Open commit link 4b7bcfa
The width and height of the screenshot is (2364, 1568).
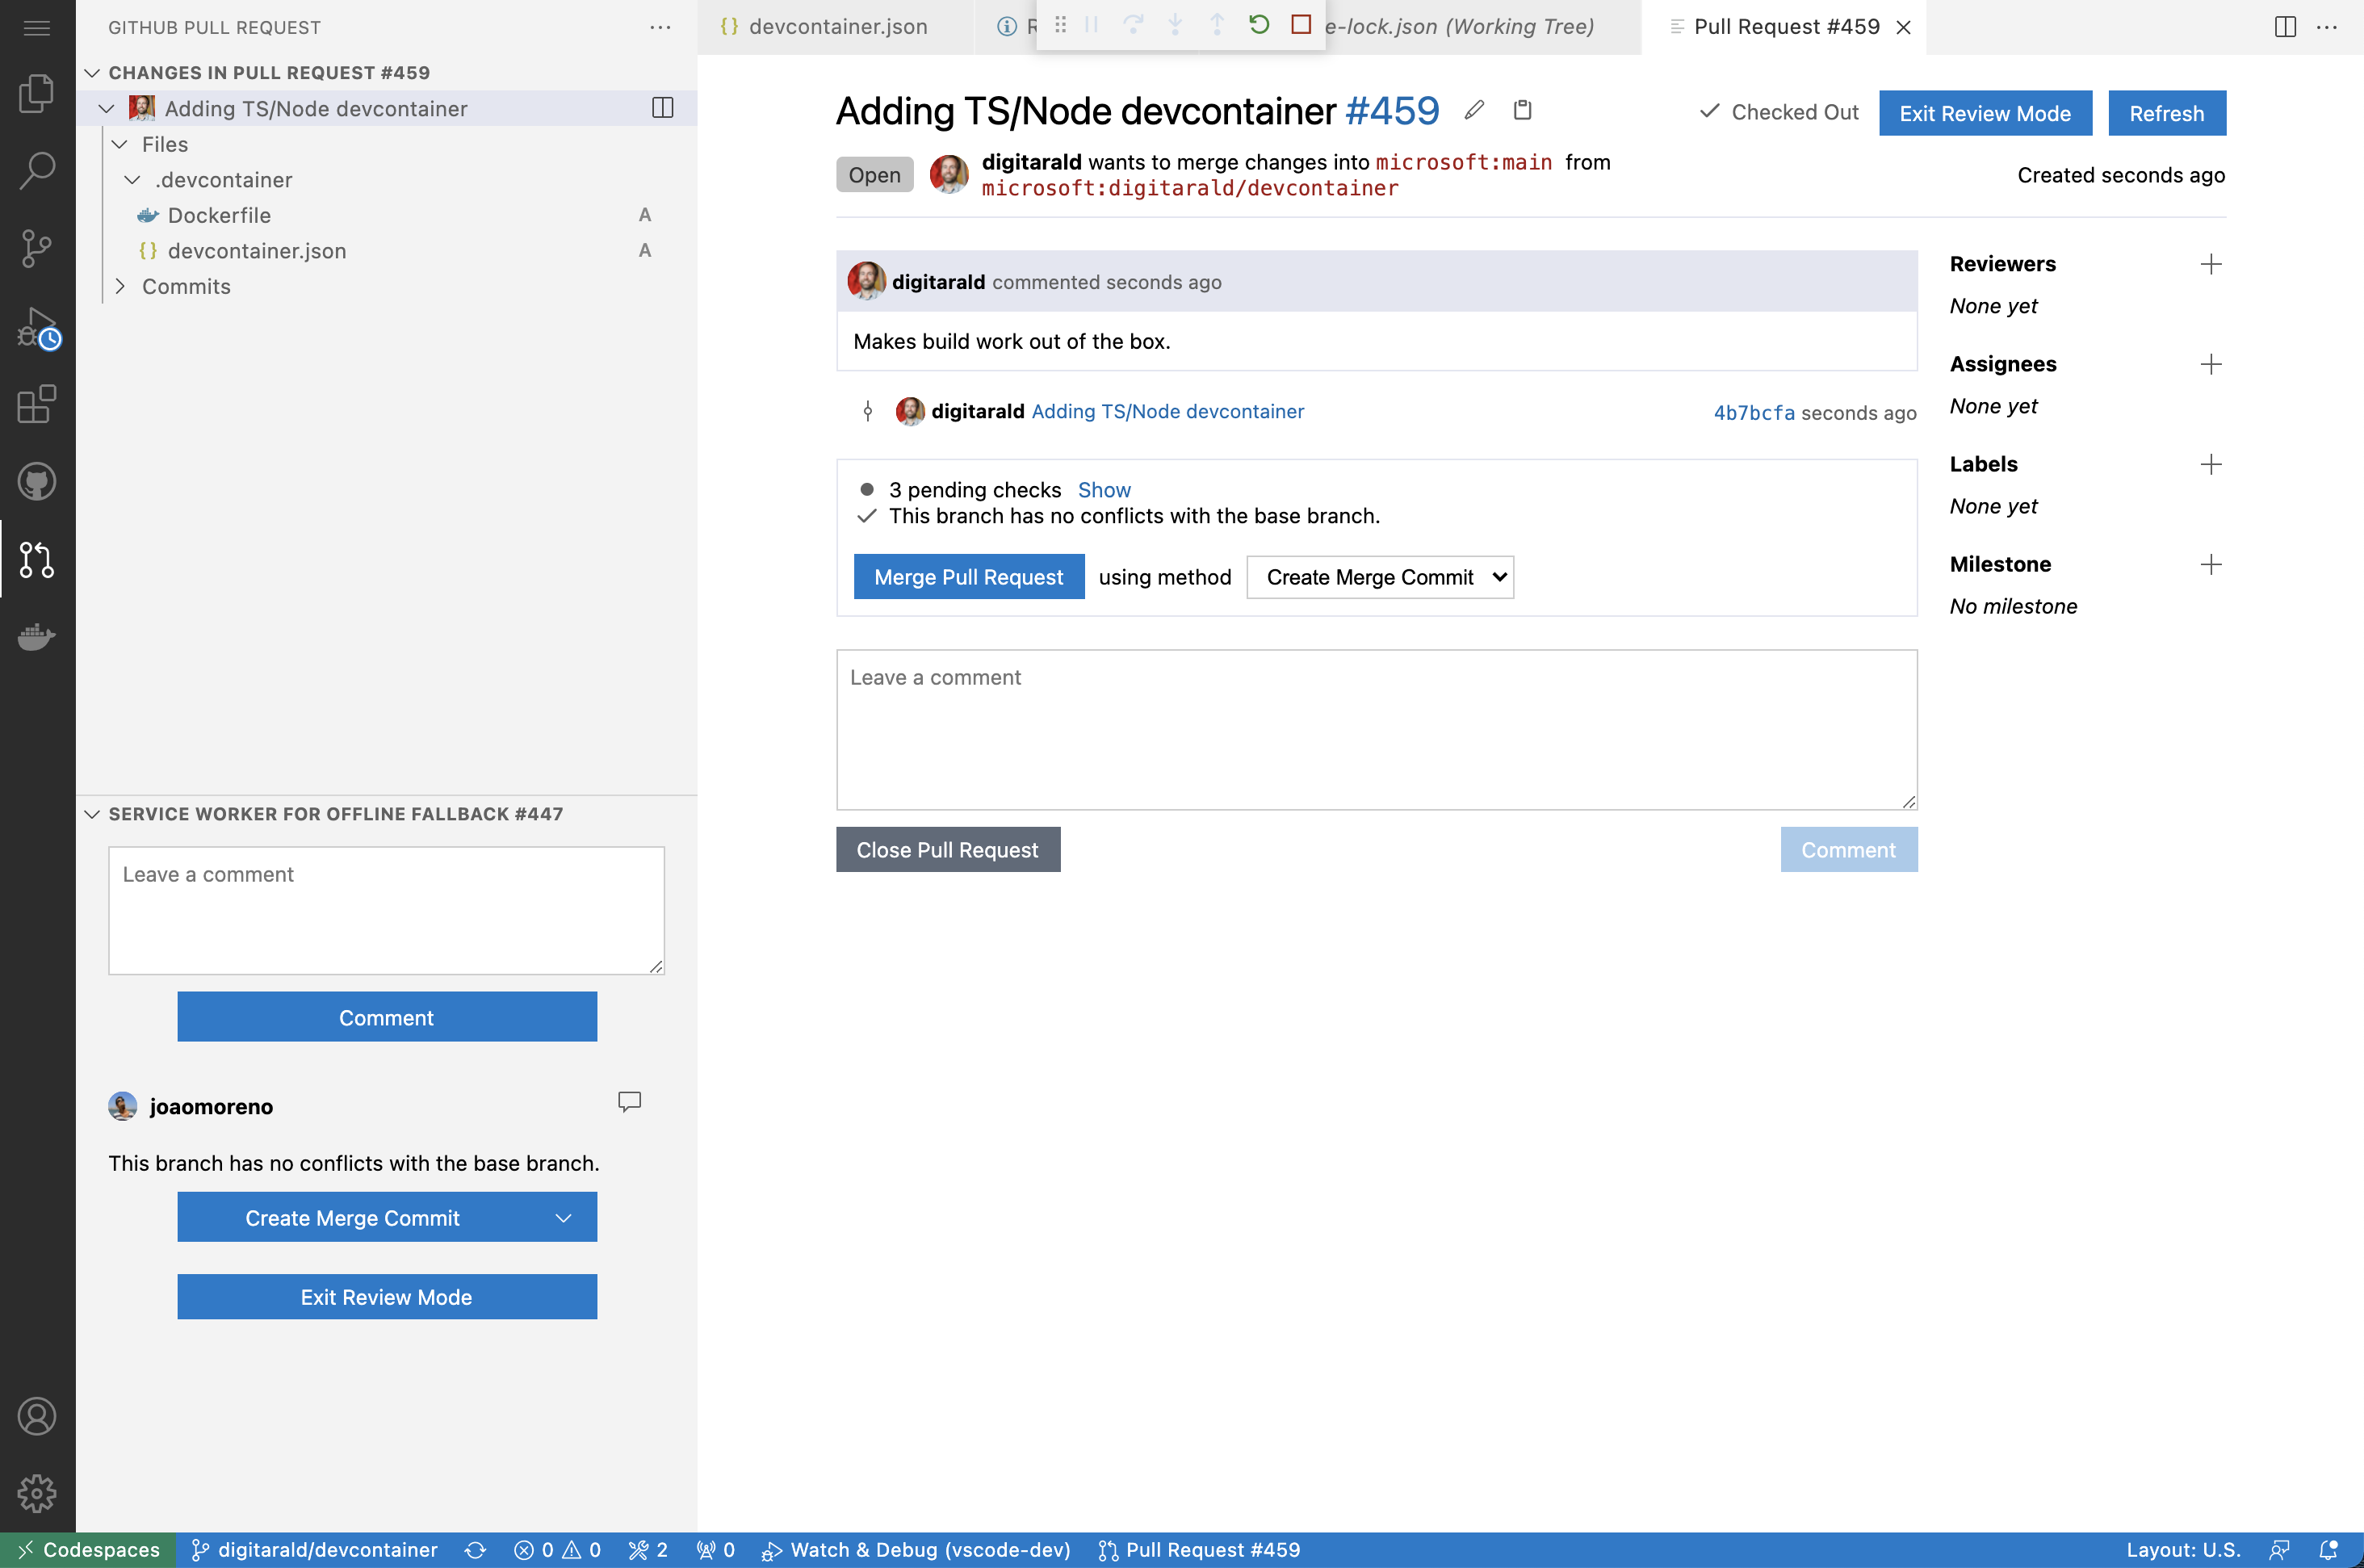click(1754, 413)
